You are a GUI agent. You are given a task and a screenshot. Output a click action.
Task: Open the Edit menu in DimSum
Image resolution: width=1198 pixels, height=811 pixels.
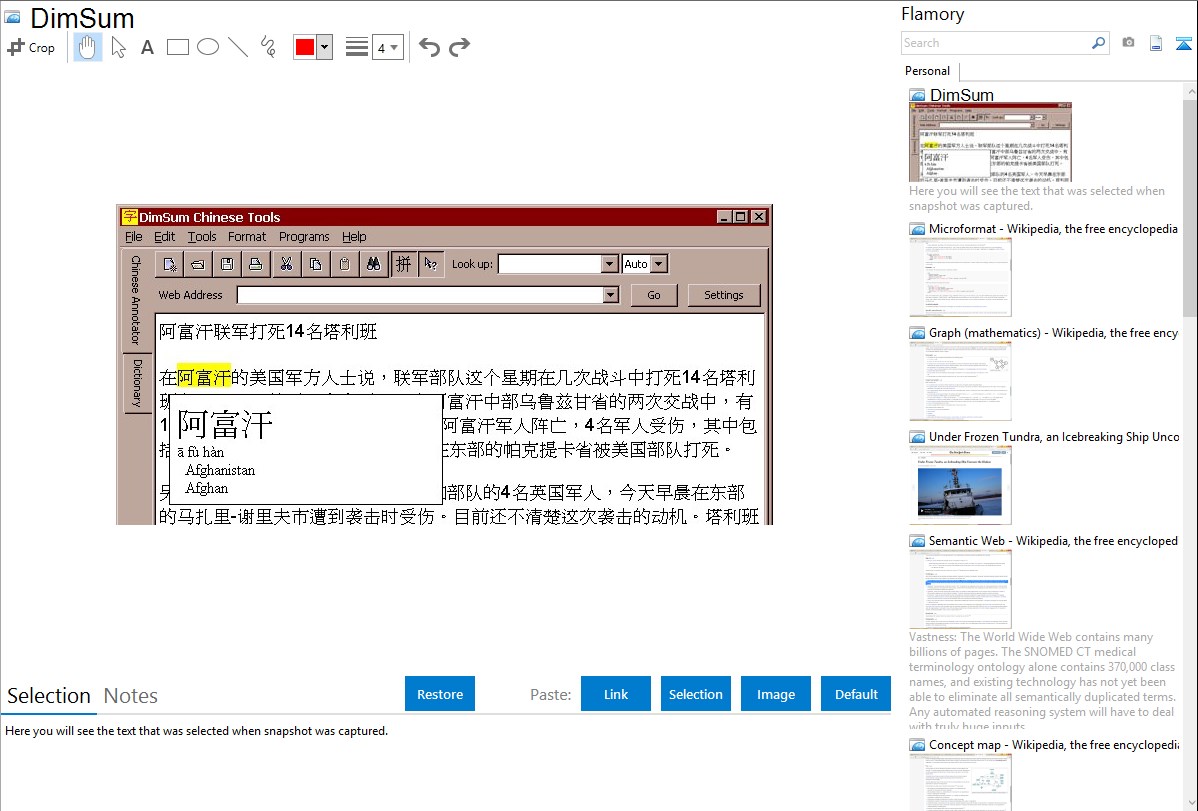coord(164,237)
